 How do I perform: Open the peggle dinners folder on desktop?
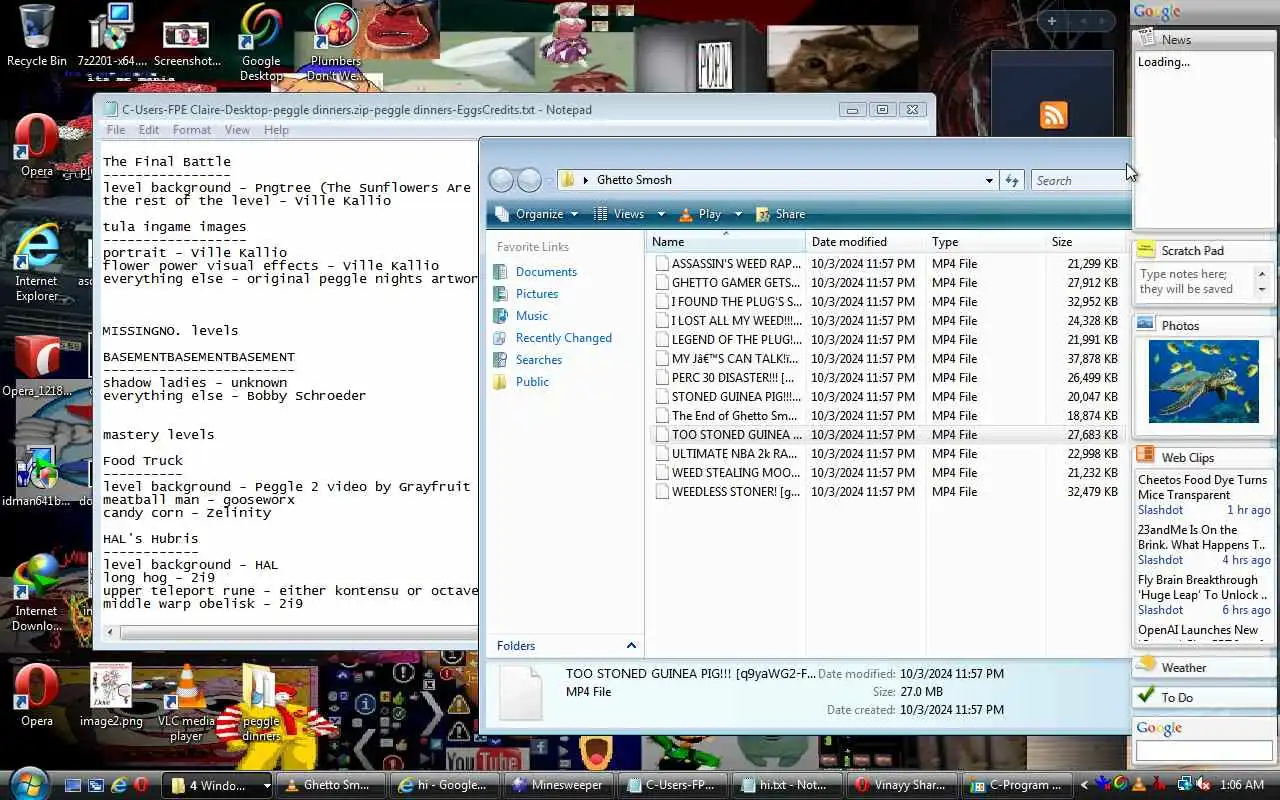(261, 702)
